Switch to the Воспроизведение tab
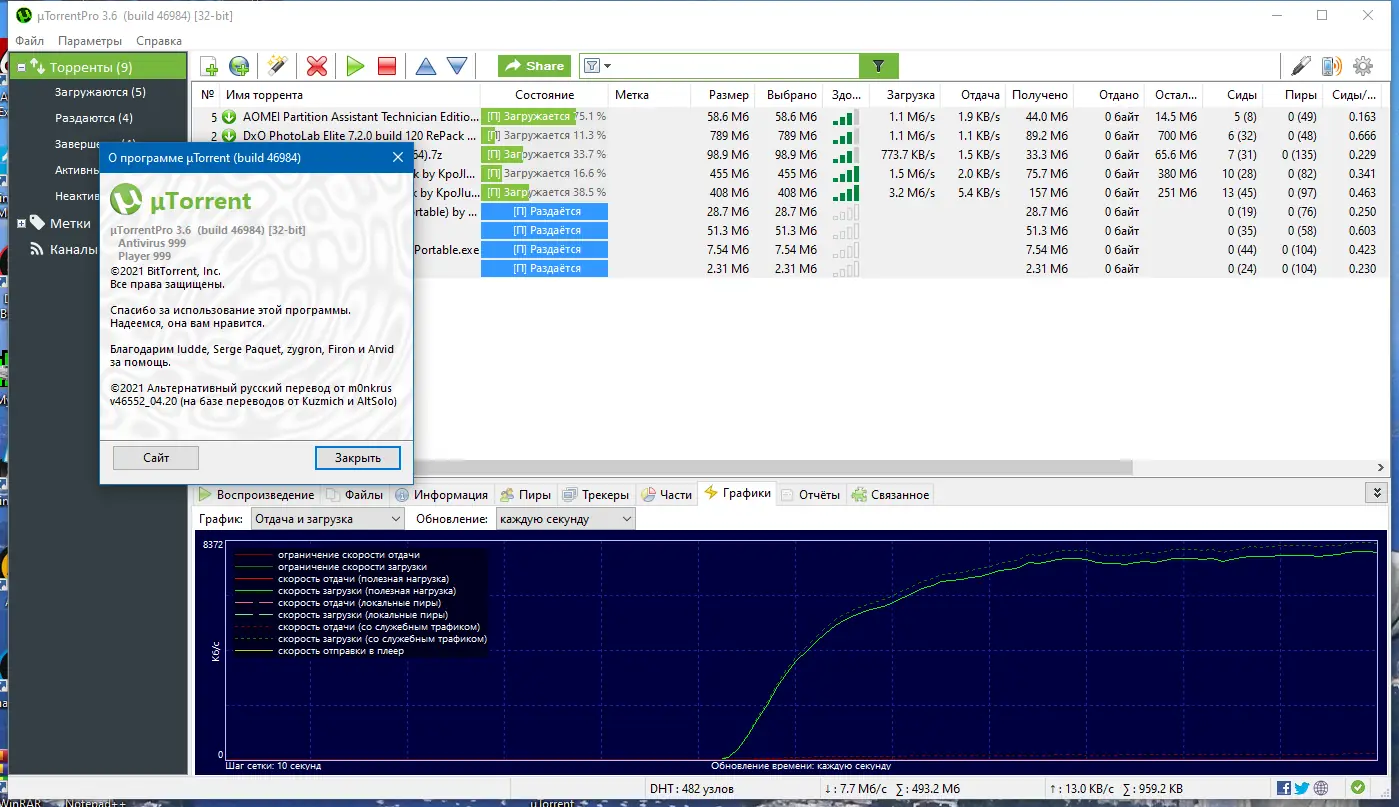The image size is (1399, 807). (255, 494)
